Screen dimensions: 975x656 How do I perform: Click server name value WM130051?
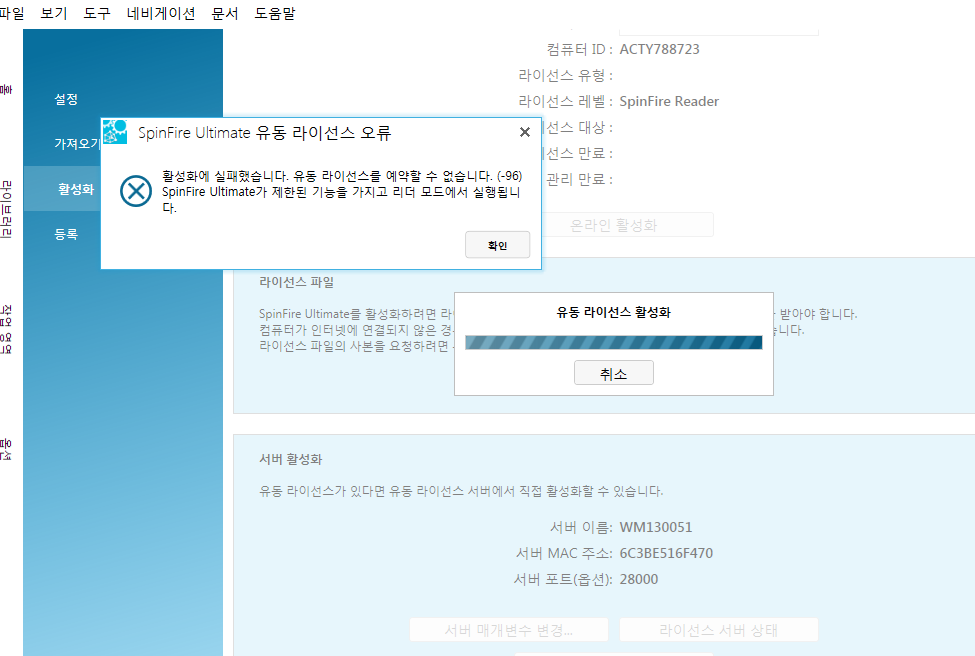(655, 527)
